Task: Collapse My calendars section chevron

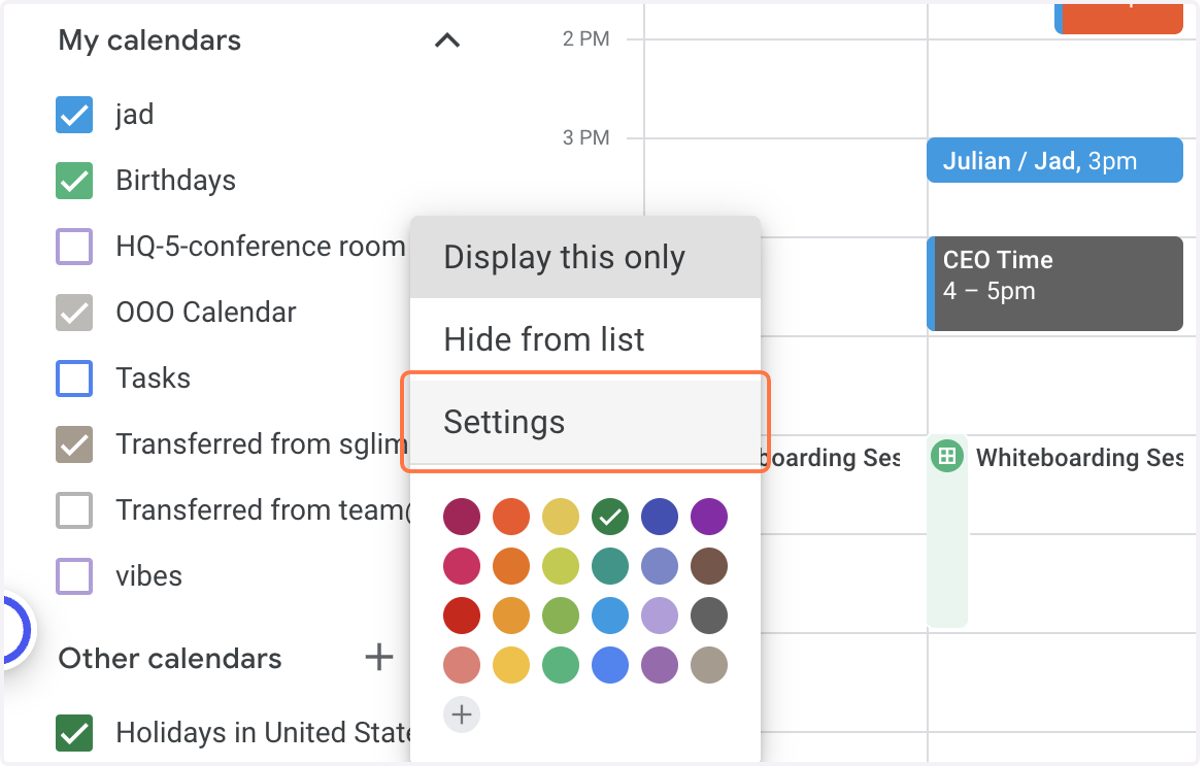Action: [x=447, y=41]
